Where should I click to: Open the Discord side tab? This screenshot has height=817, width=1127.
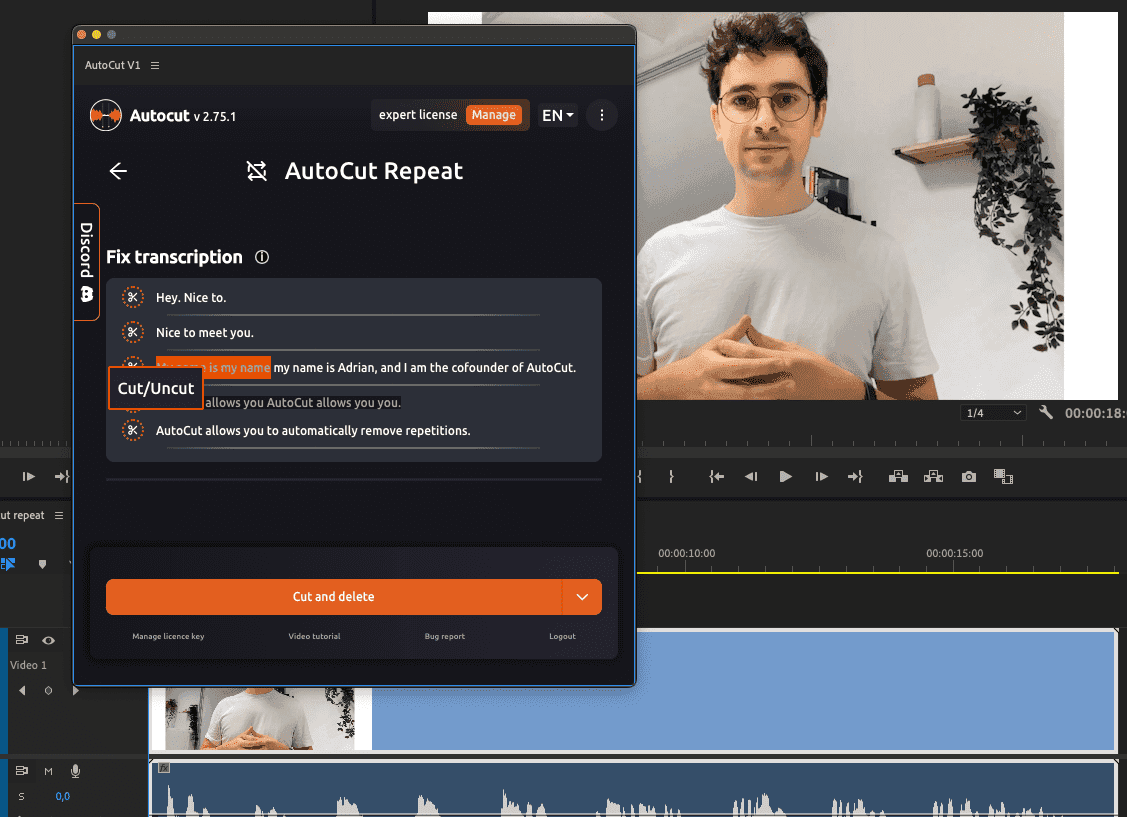coord(86,262)
